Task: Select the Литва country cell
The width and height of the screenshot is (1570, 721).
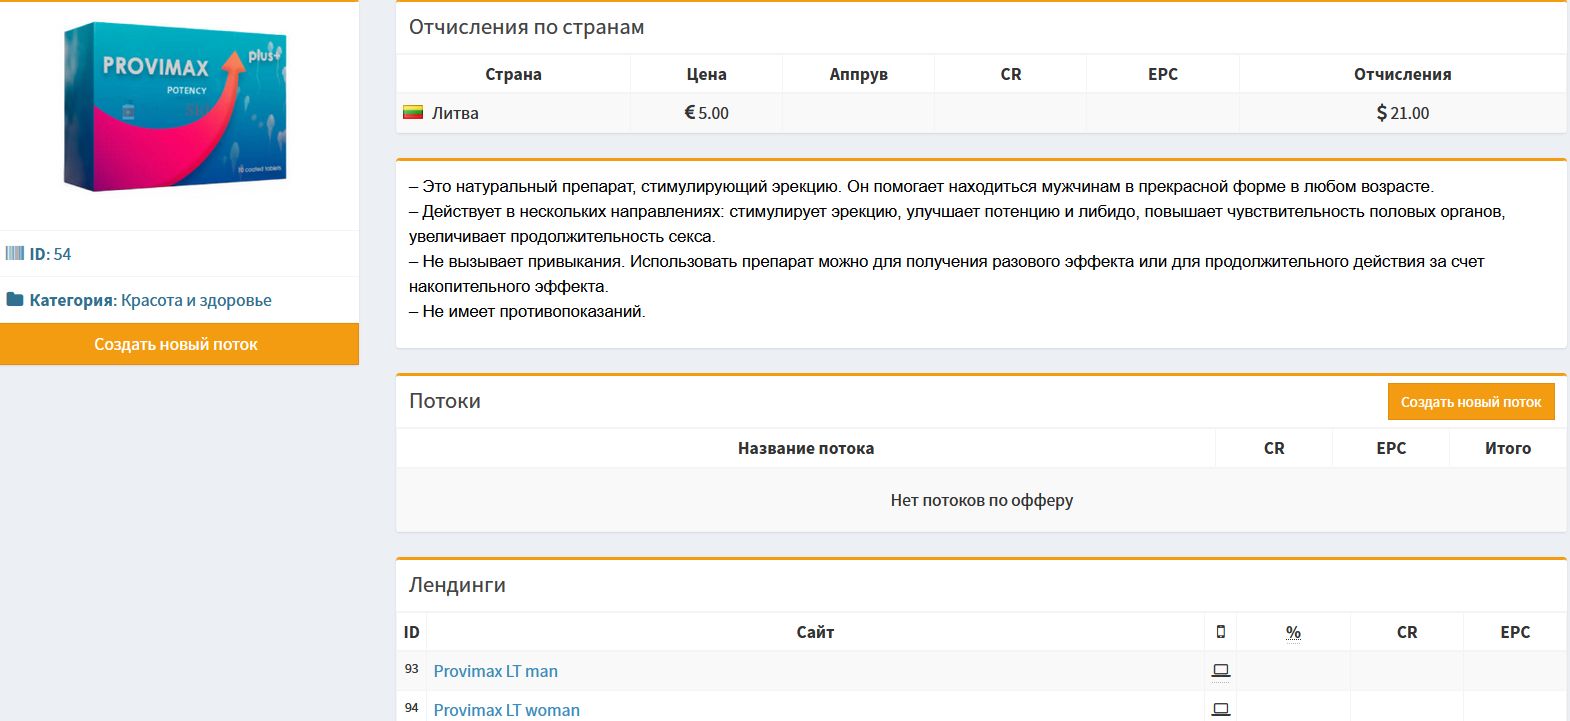Action: 513,113
